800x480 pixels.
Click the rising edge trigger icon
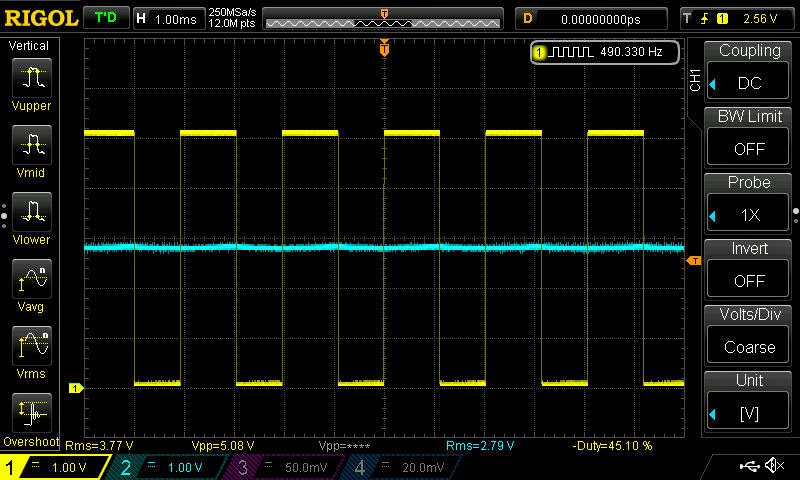click(x=705, y=19)
